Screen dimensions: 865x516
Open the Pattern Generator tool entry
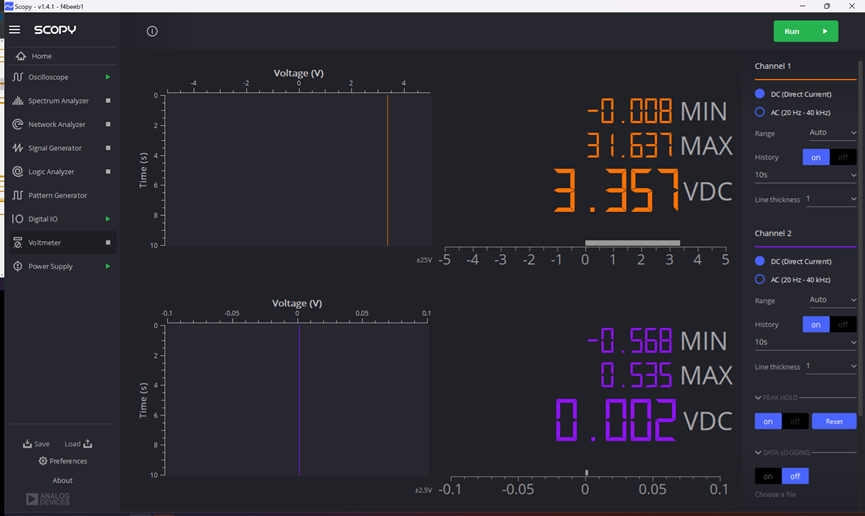(x=63, y=195)
